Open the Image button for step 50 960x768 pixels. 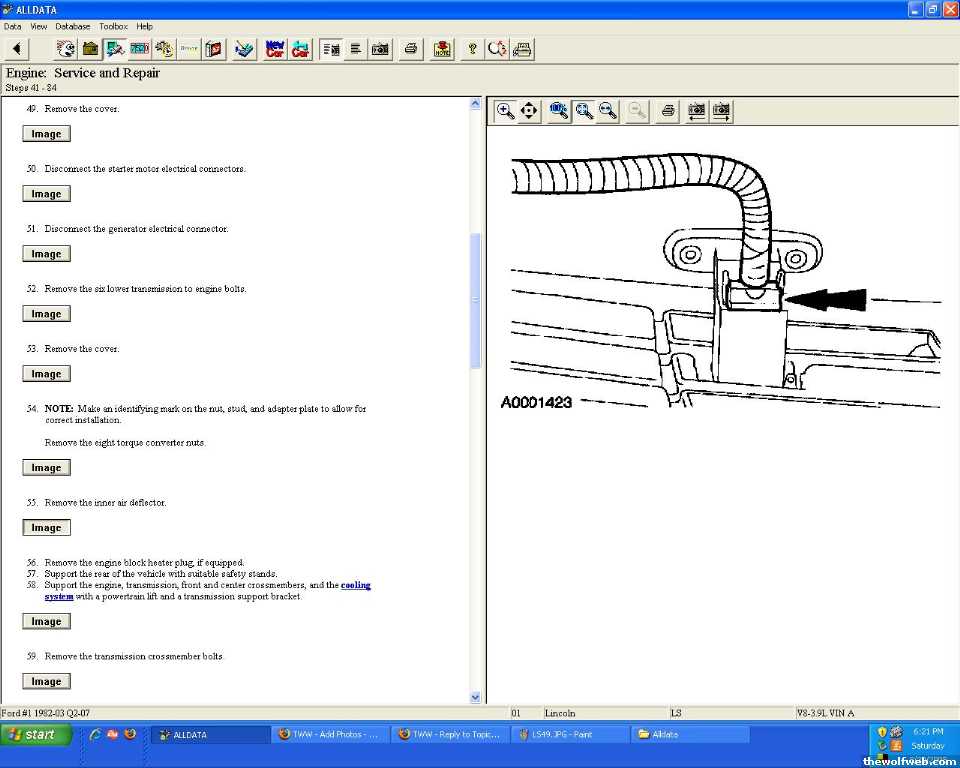46,194
